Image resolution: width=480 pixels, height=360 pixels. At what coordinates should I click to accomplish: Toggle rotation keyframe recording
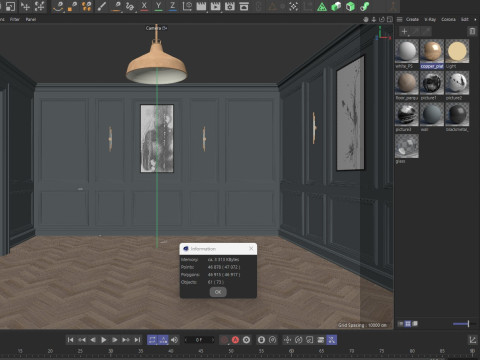(x=298, y=340)
